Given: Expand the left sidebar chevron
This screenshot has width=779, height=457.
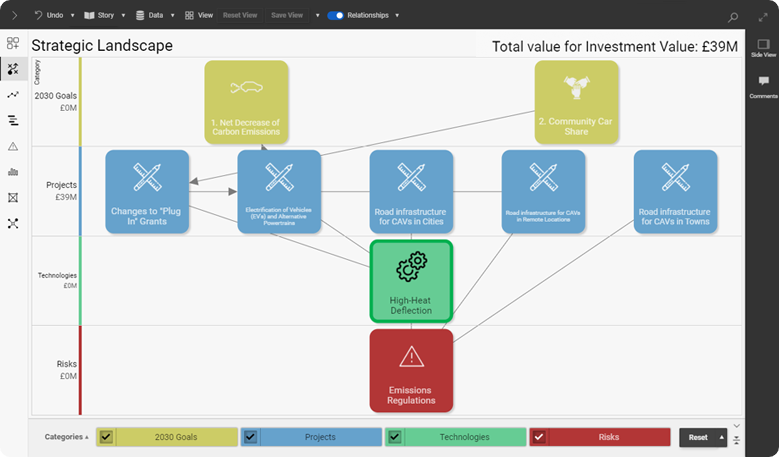Looking at the screenshot, I should (x=13, y=16).
